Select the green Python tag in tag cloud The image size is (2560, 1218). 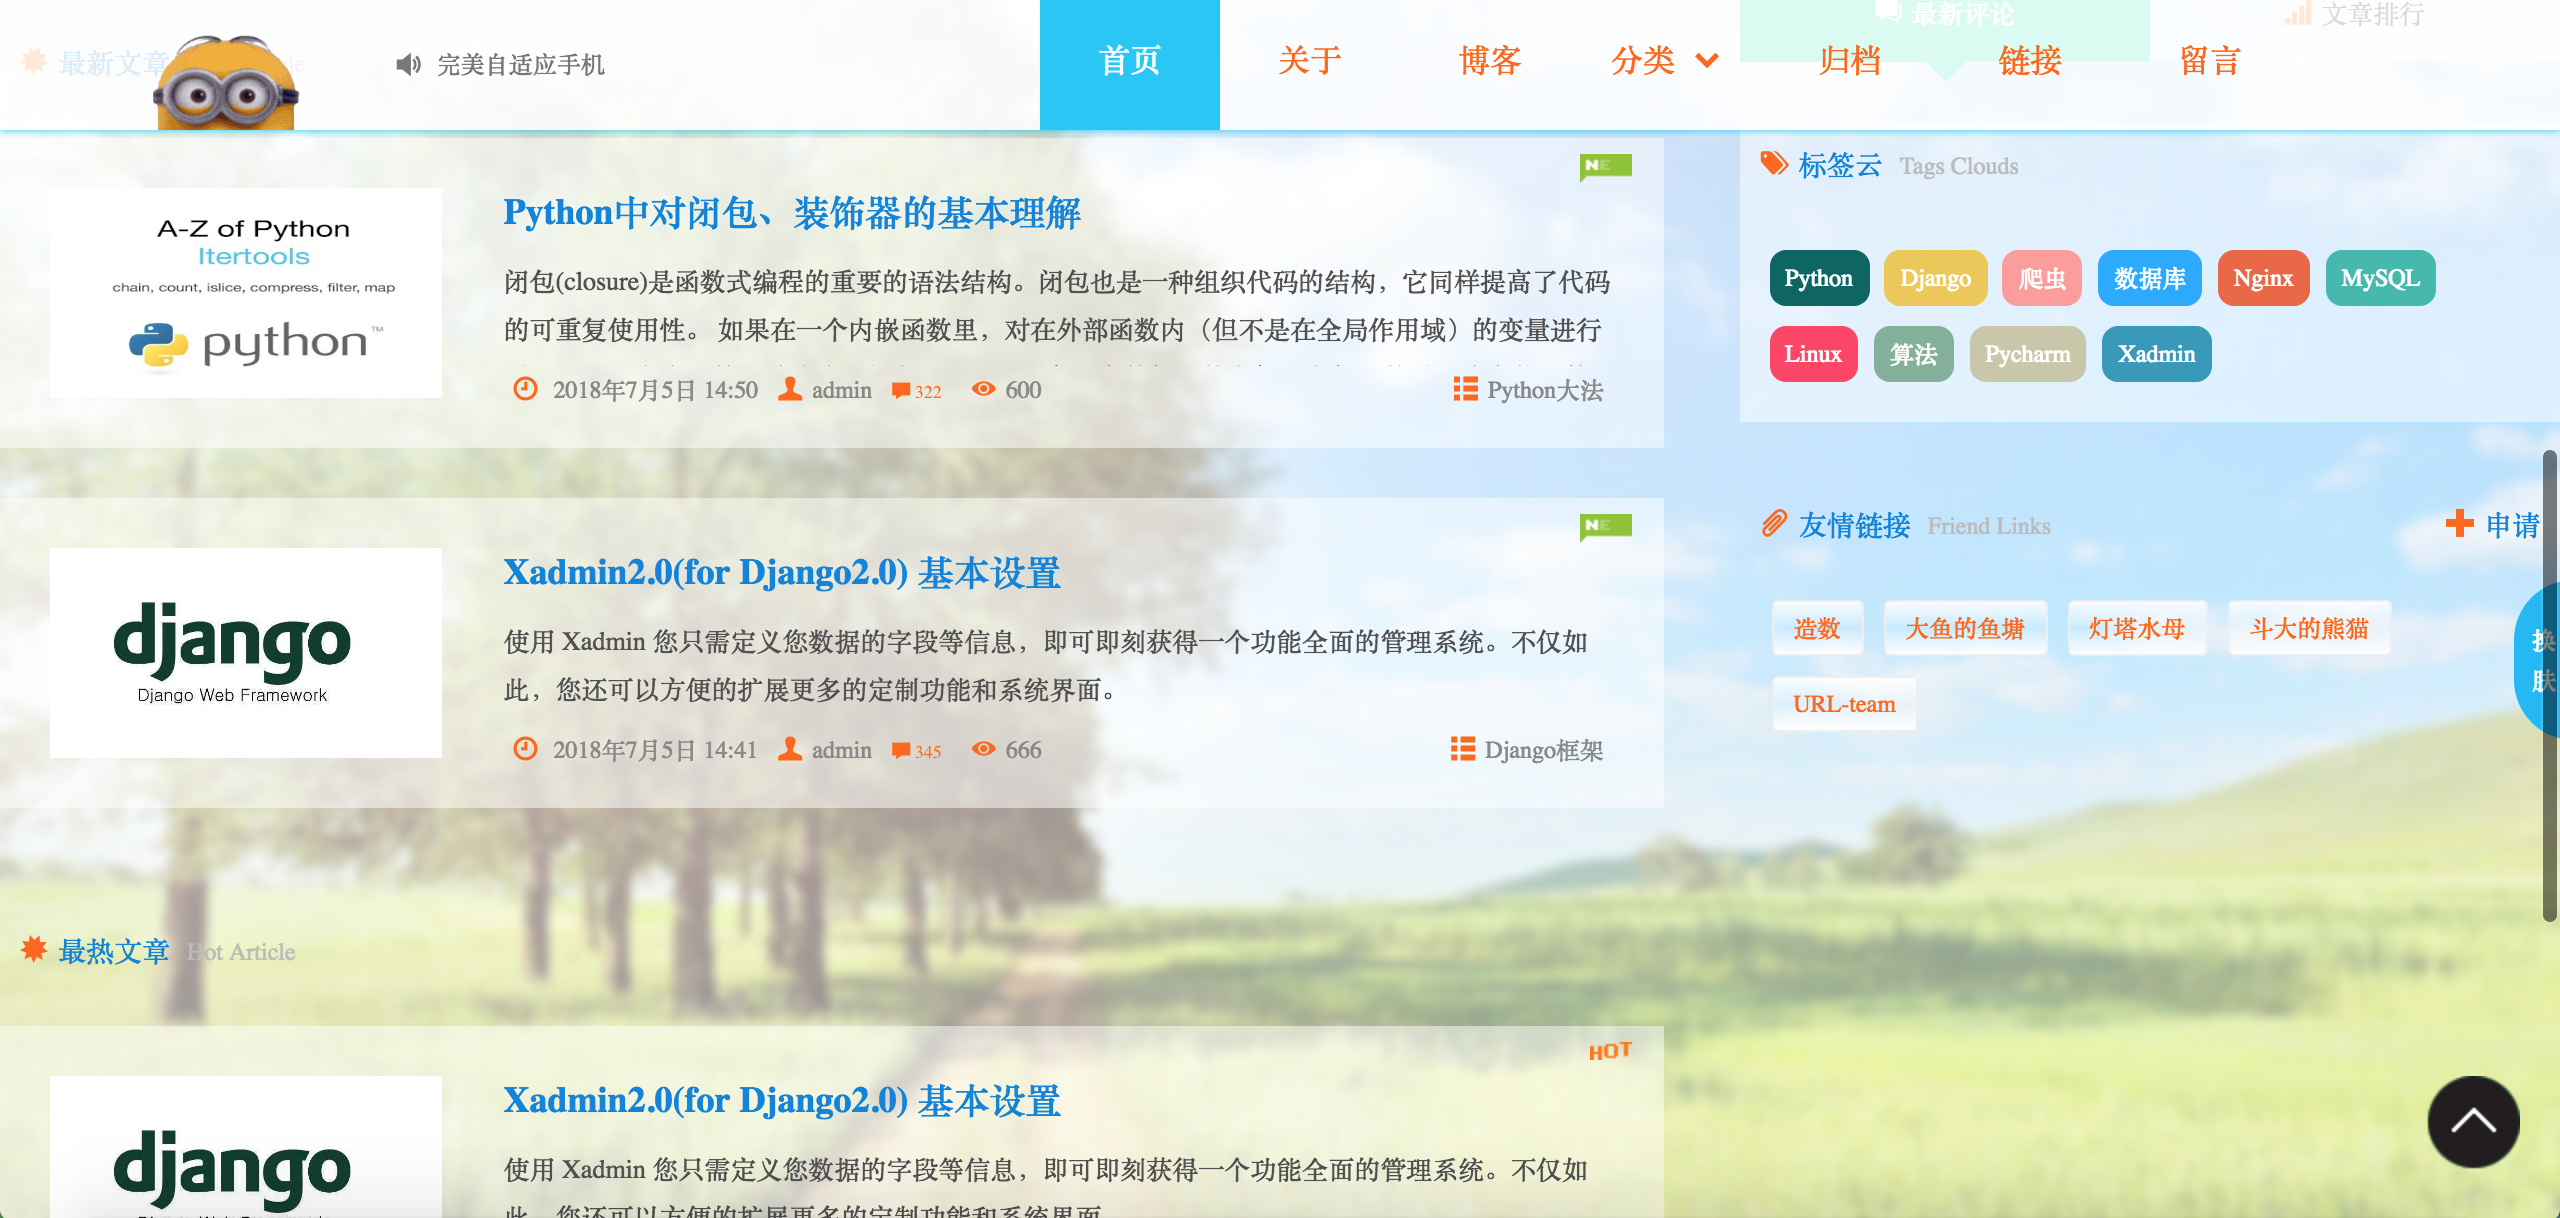point(1818,278)
